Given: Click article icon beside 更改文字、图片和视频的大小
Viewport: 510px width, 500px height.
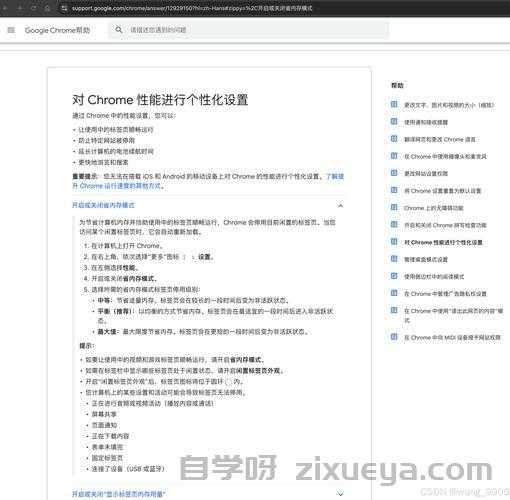Looking at the screenshot, I should 394,104.
